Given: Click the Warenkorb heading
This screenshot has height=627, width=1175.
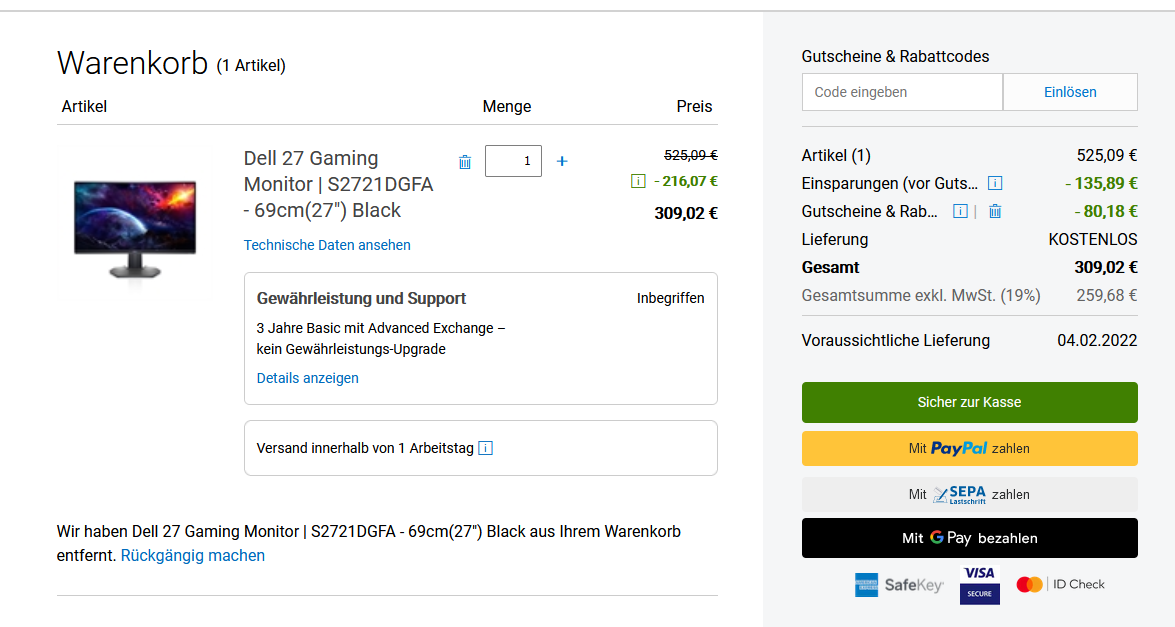Looking at the screenshot, I should tap(133, 63).
